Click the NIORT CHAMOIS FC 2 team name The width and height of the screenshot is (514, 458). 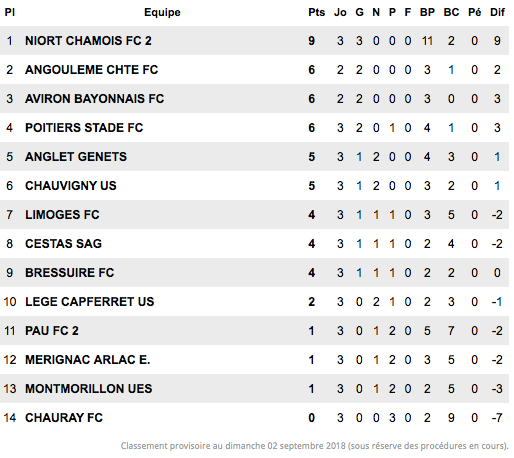88,41
